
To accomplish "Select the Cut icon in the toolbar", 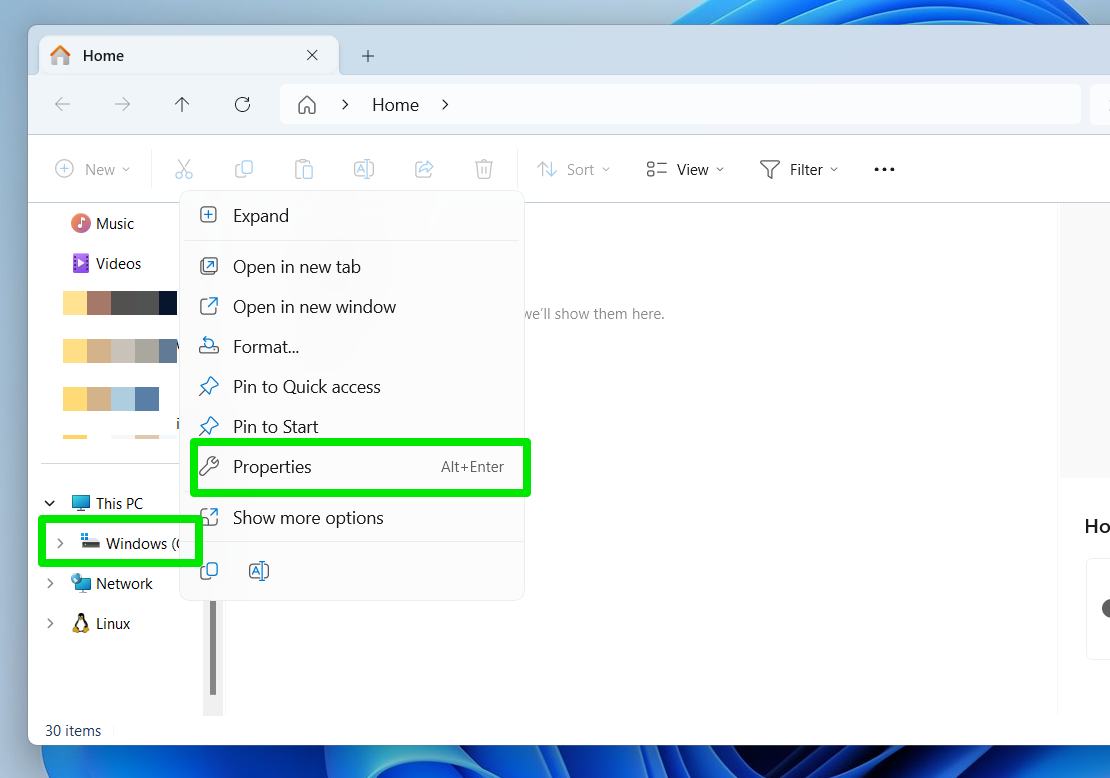I will pos(184,169).
